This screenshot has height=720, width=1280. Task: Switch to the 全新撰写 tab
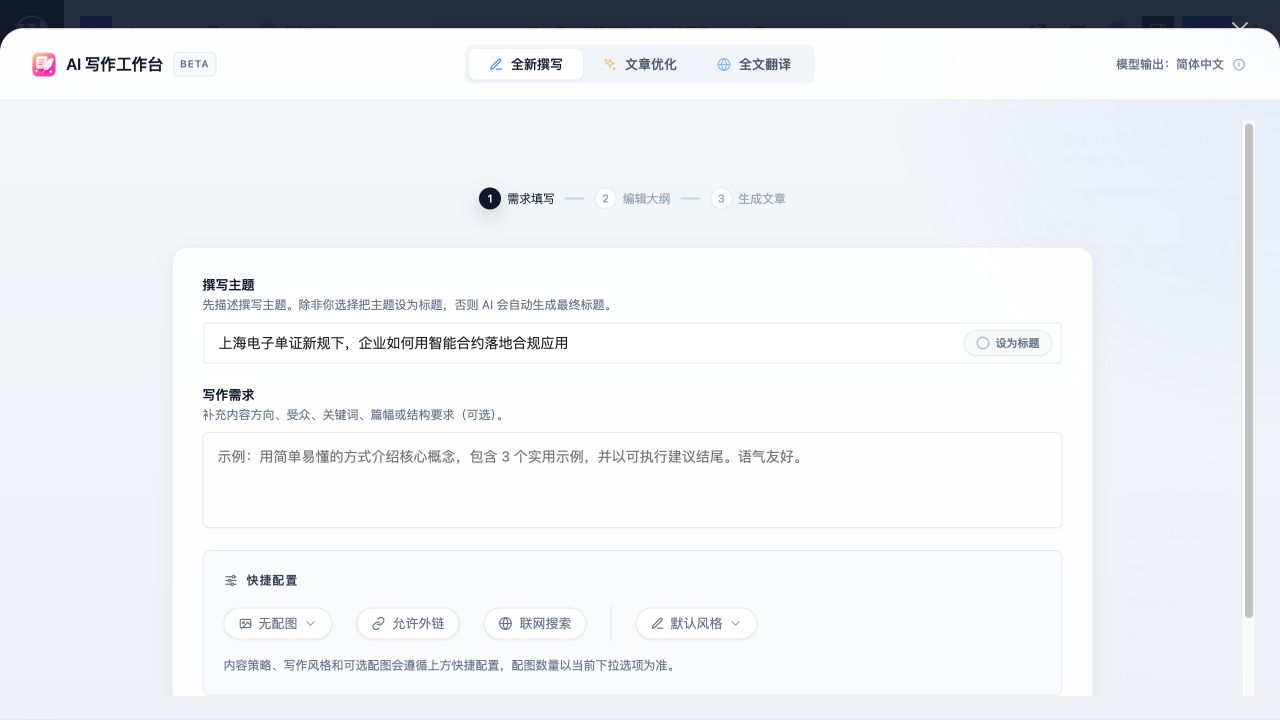526,64
